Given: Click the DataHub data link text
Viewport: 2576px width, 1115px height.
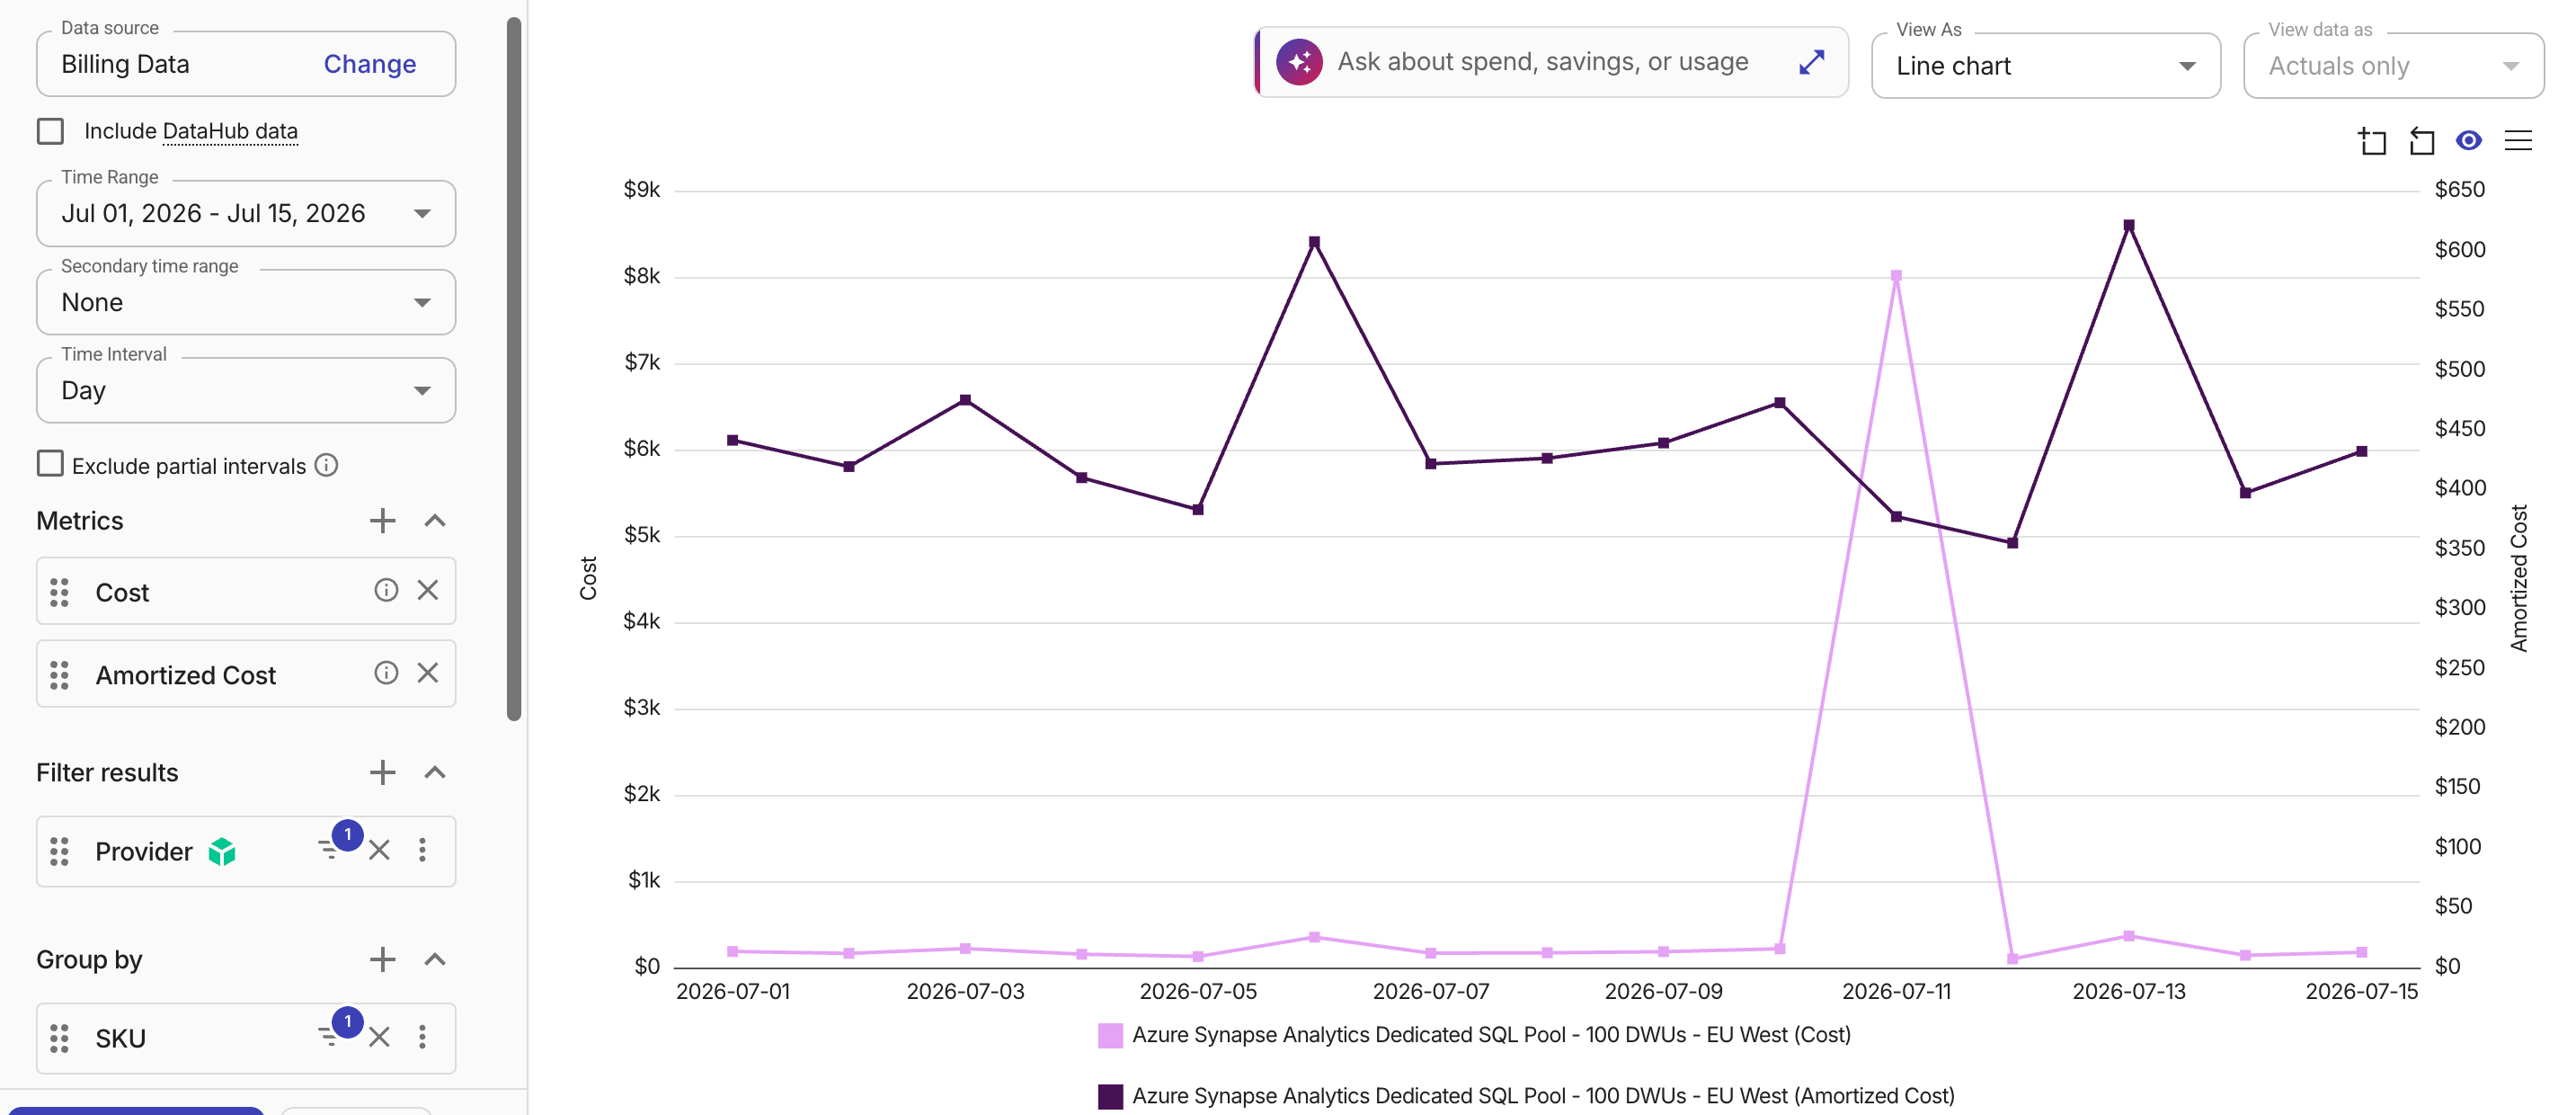Looking at the screenshot, I should click(x=230, y=131).
